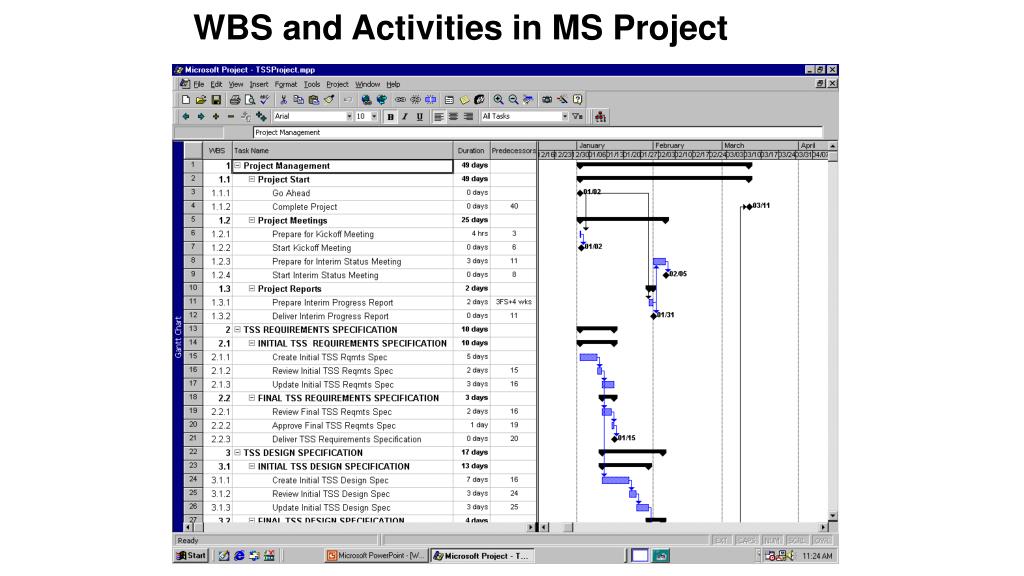Print the current view

(234, 100)
